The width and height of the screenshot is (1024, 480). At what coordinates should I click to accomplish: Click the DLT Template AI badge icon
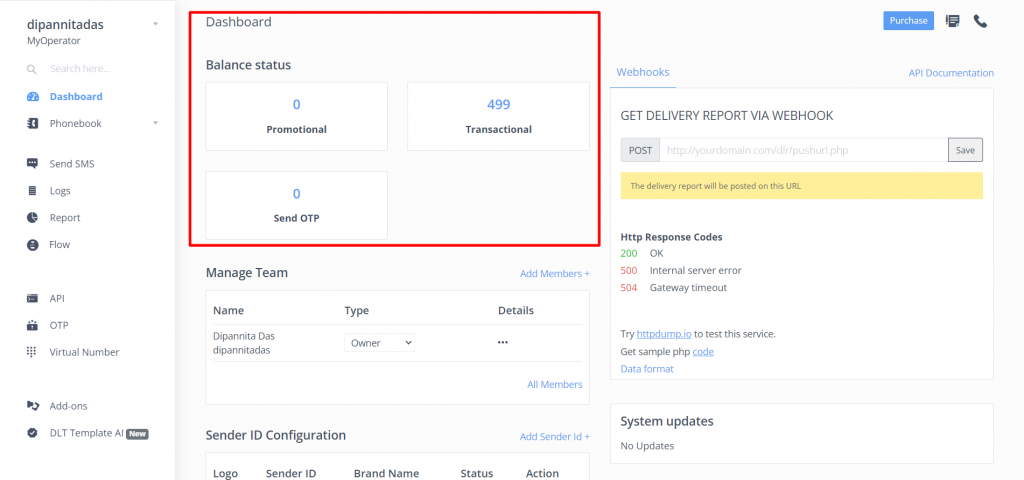tap(33, 433)
